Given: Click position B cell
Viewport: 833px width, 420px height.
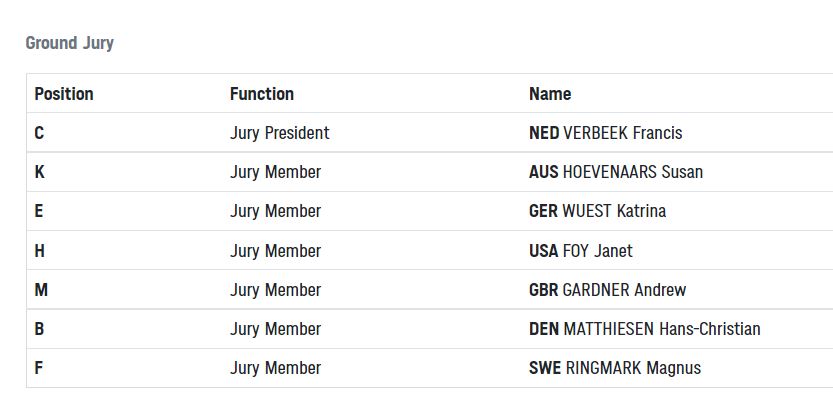Looking at the screenshot, I should [x=39, y=329].
